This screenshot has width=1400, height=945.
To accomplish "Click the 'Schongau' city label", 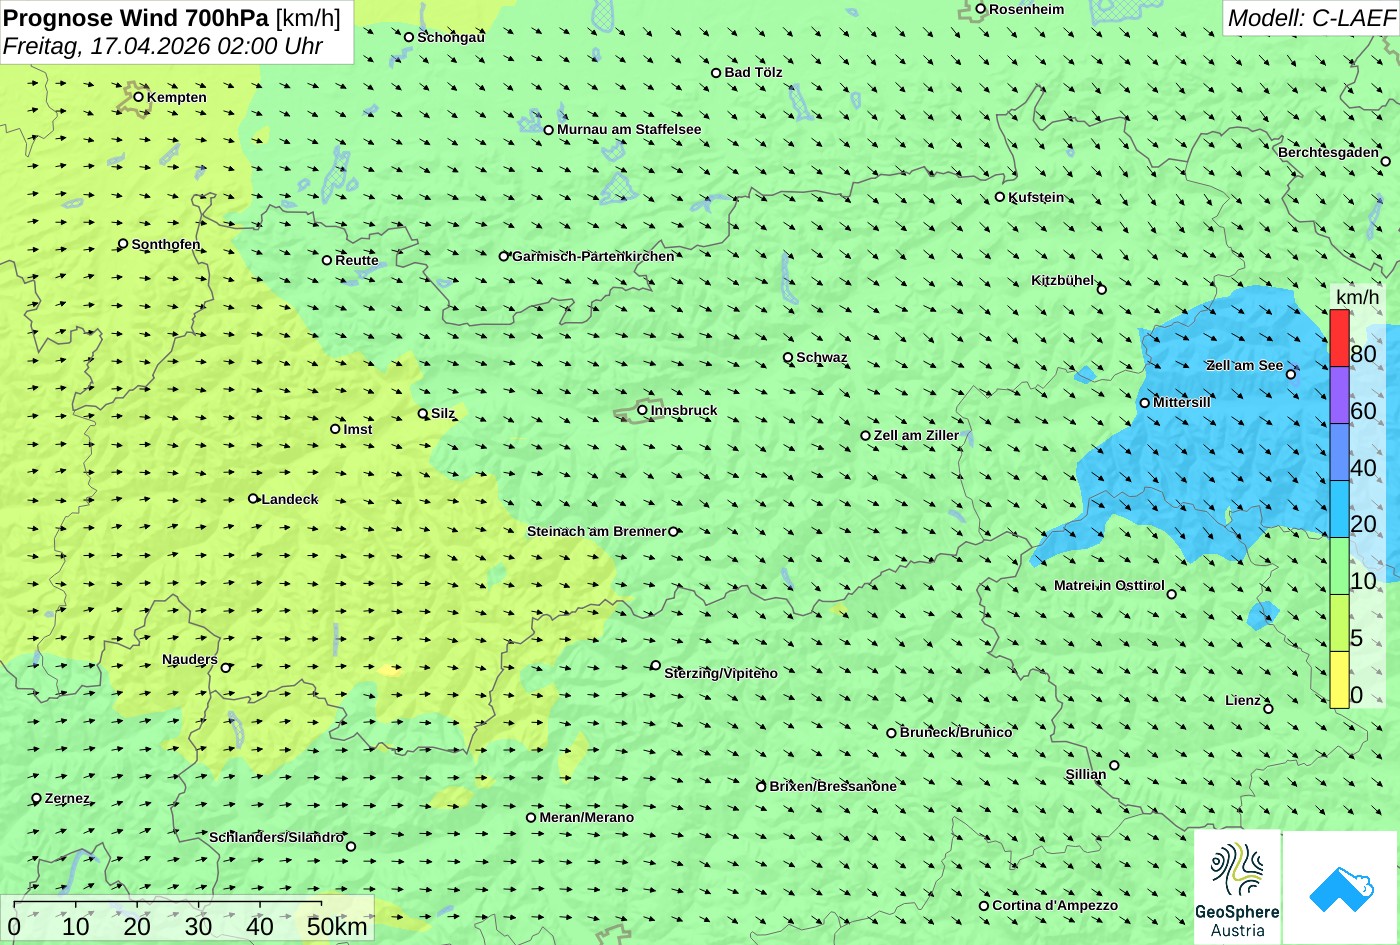I will click(x=451, y=37).
